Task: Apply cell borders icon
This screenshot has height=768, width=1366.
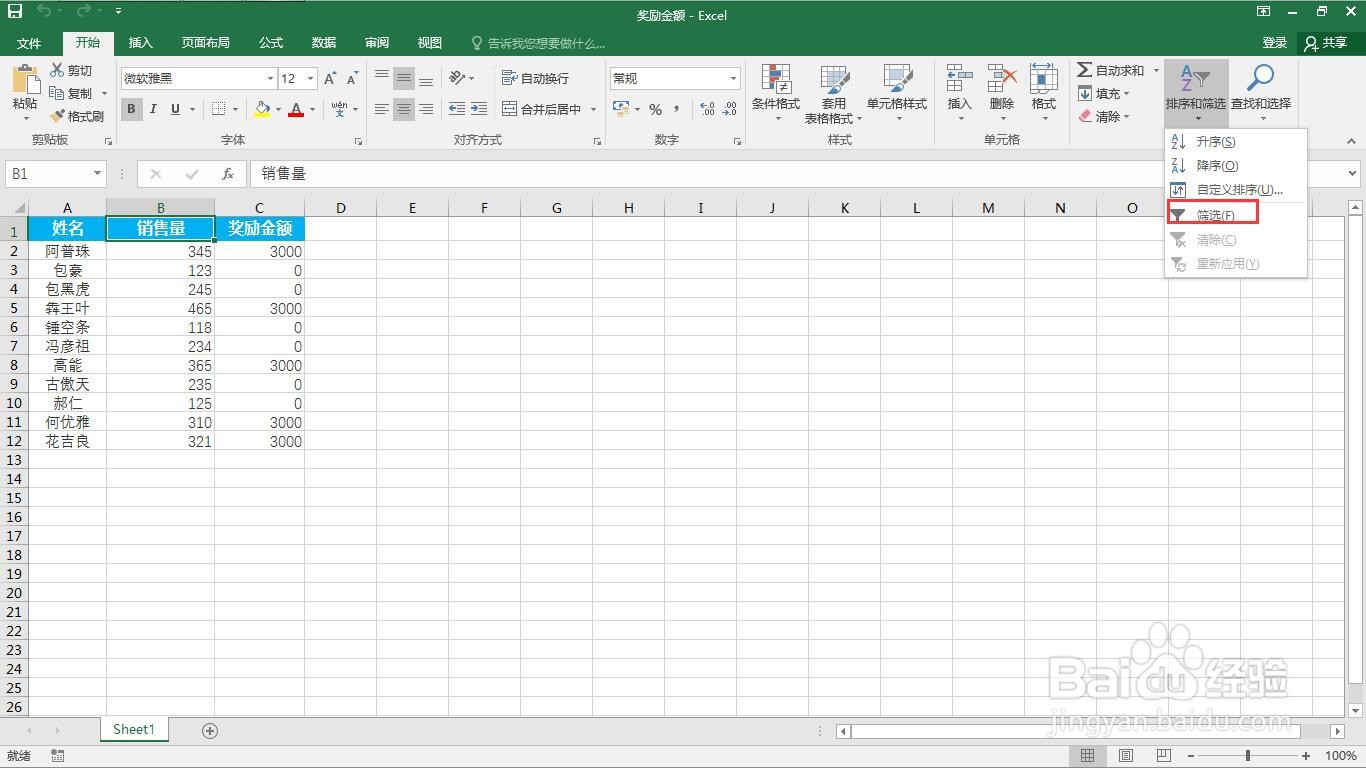Action: tap(219, 109)
